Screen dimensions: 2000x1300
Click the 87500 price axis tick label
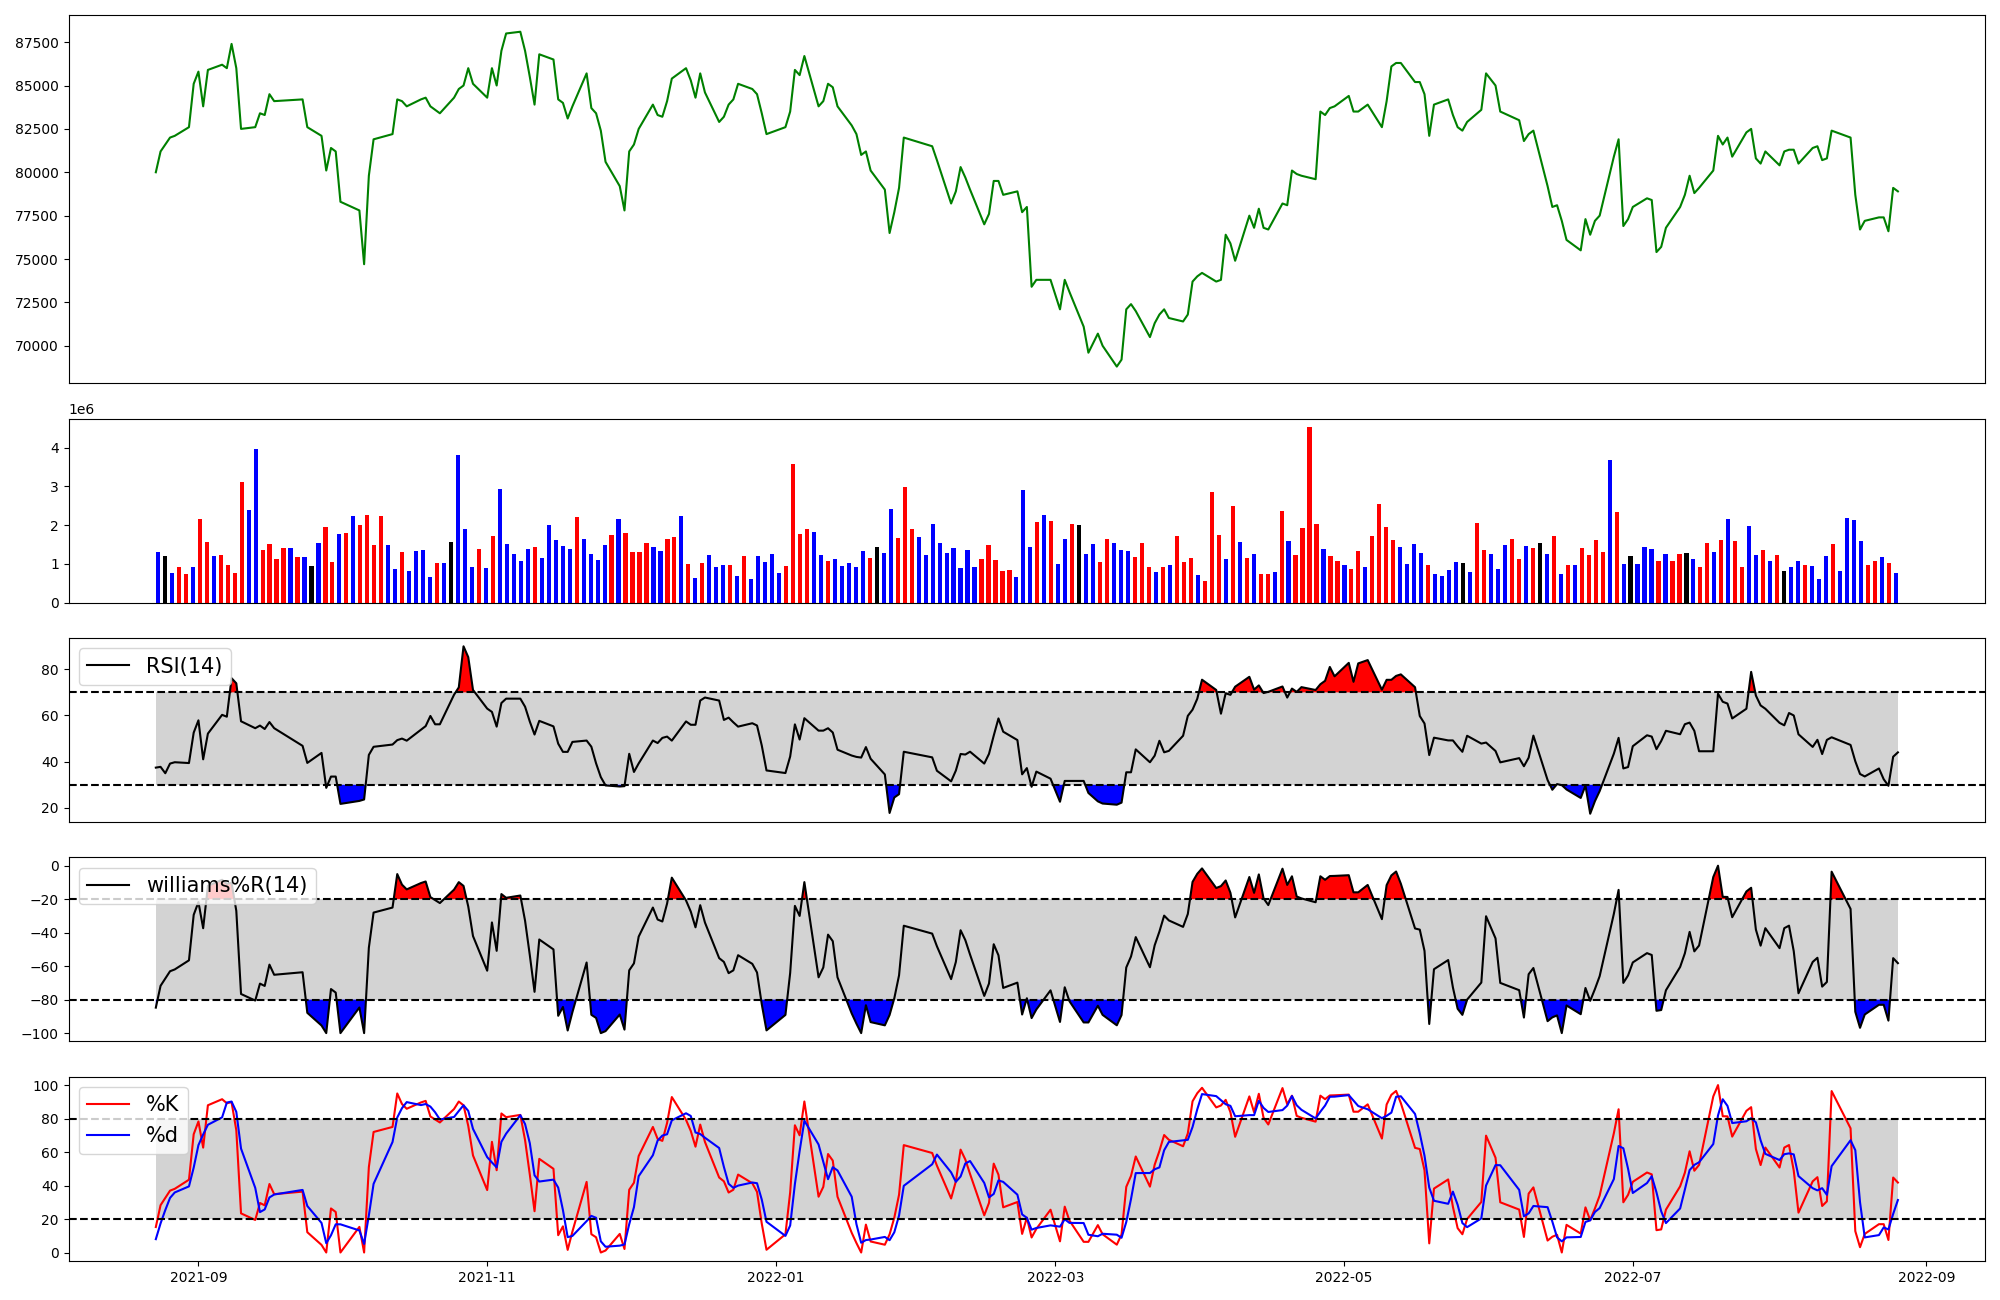37,43
